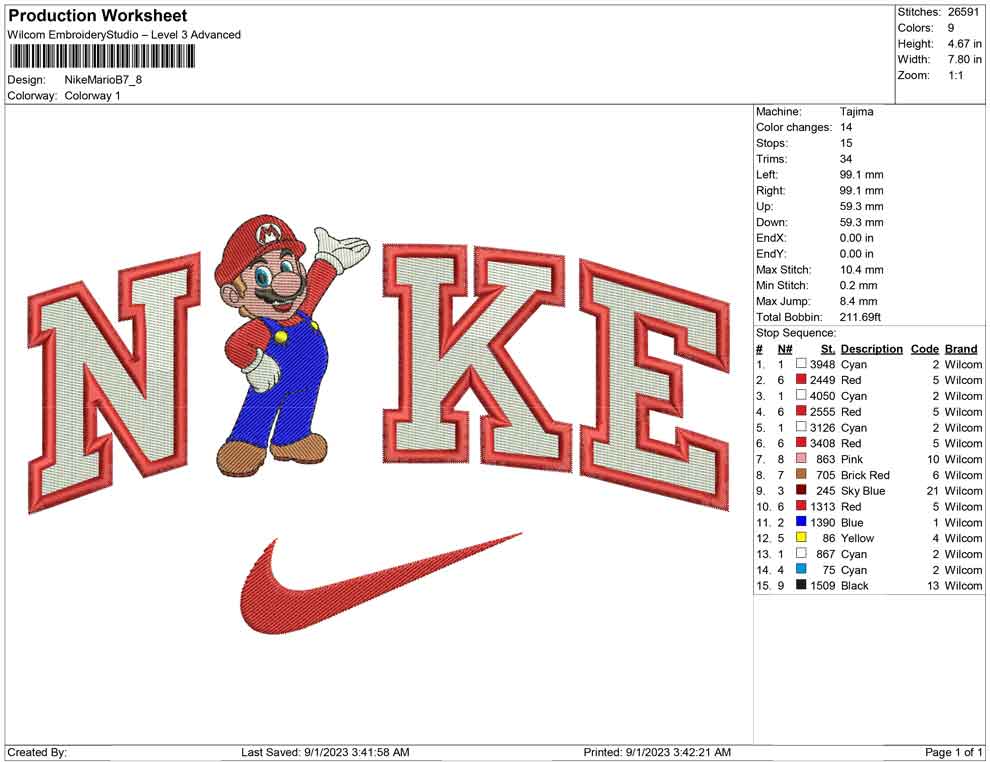Click the Blue description in stop 11

(852, 522)
